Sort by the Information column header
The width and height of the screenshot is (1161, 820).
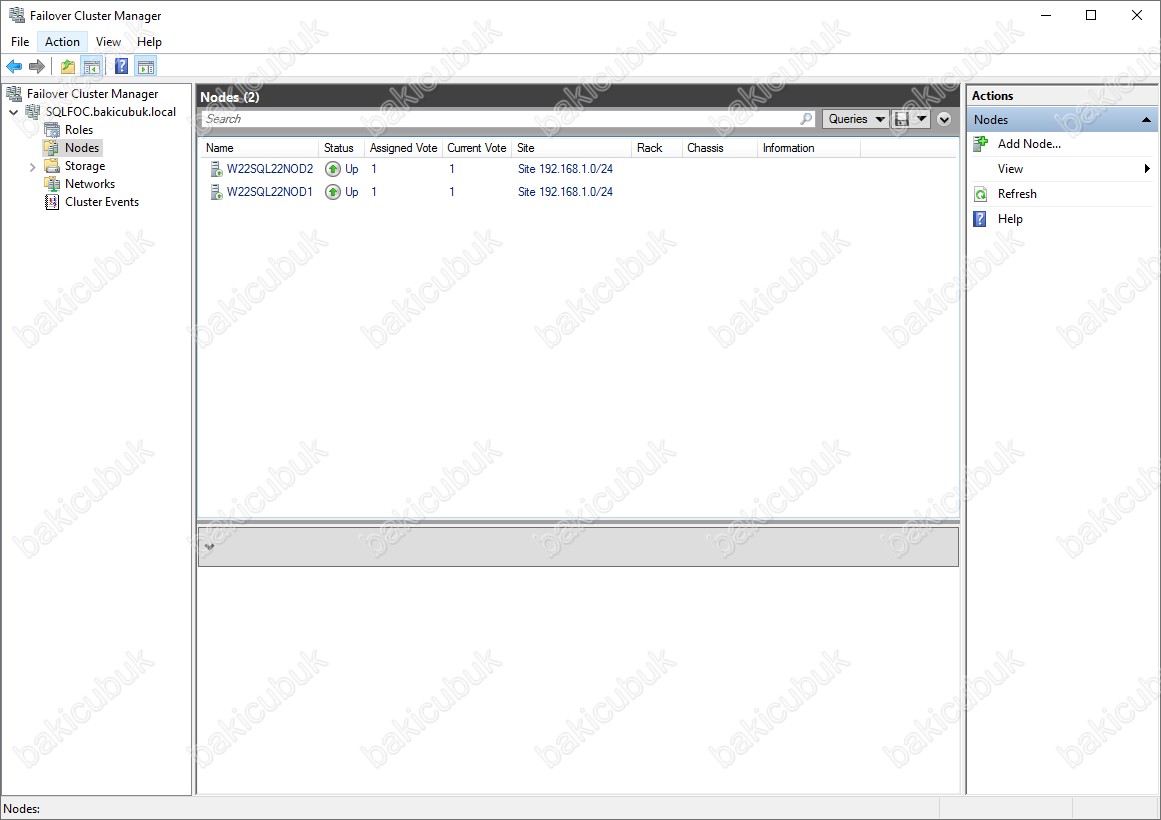pos(809,148)
